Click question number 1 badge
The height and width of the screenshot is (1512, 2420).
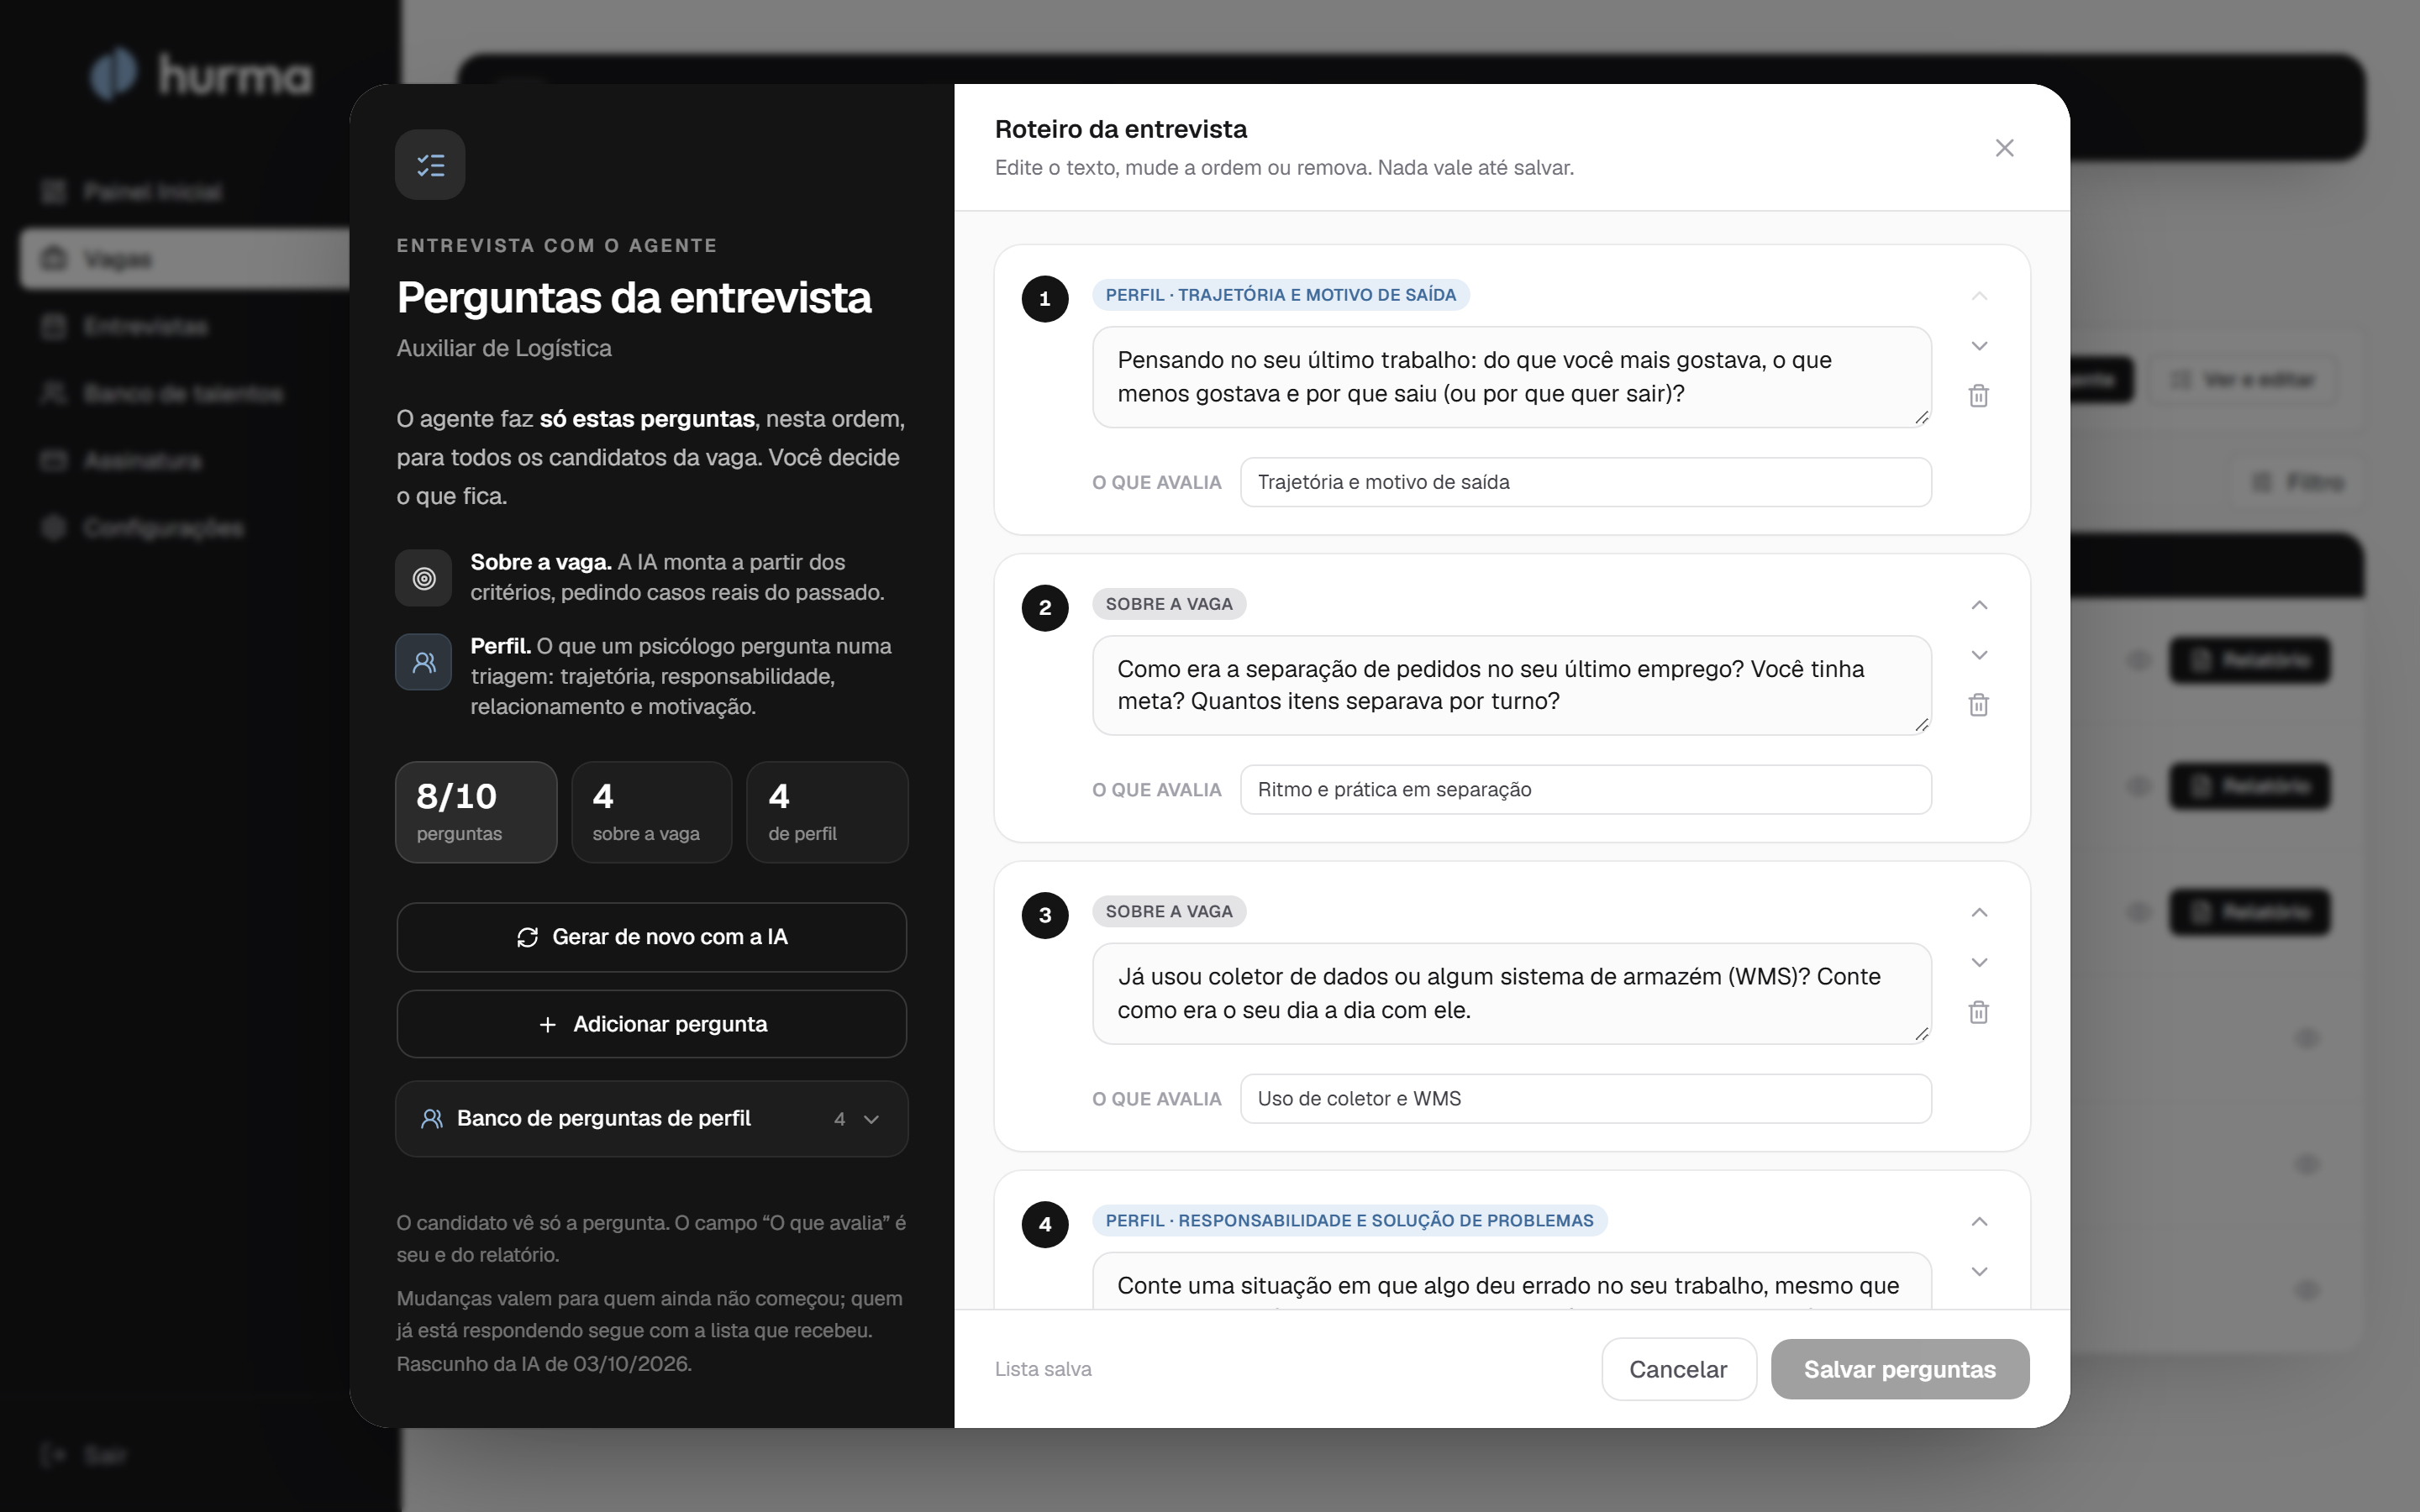tap(1045, 299)
